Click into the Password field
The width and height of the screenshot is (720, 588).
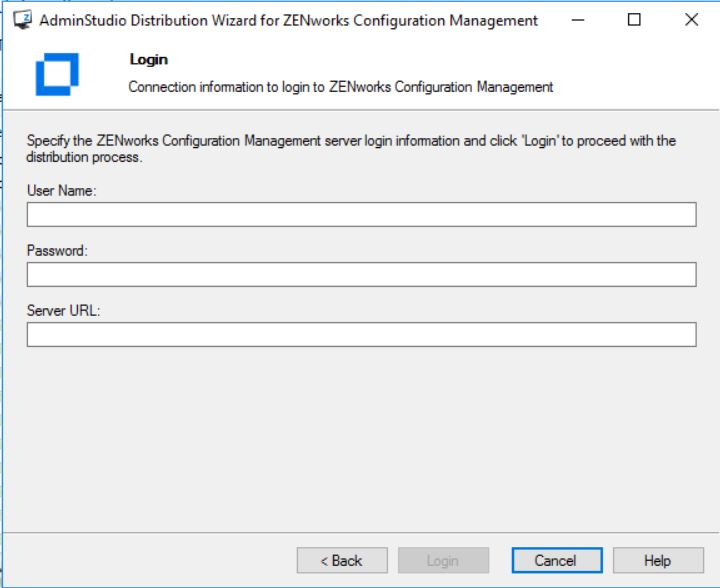click(x=361, y=274)
